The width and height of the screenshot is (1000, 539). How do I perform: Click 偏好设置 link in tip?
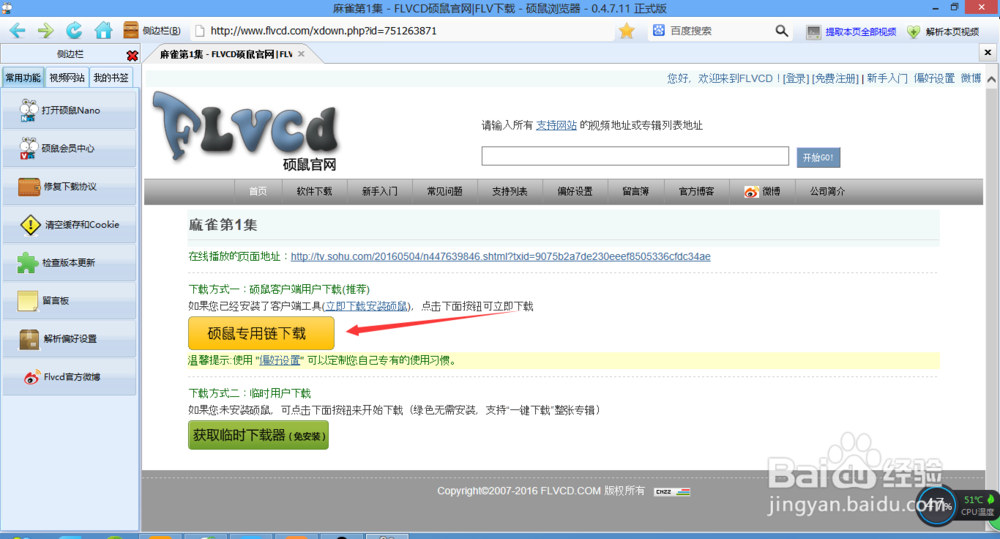click(279, 360)
